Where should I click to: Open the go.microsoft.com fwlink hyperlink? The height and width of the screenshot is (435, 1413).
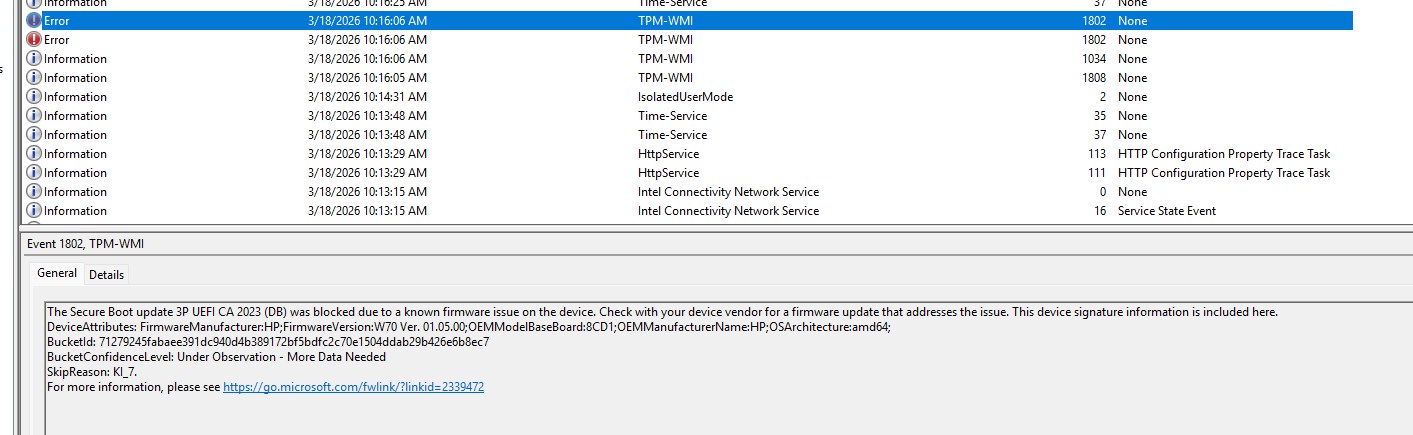point(353,387)
